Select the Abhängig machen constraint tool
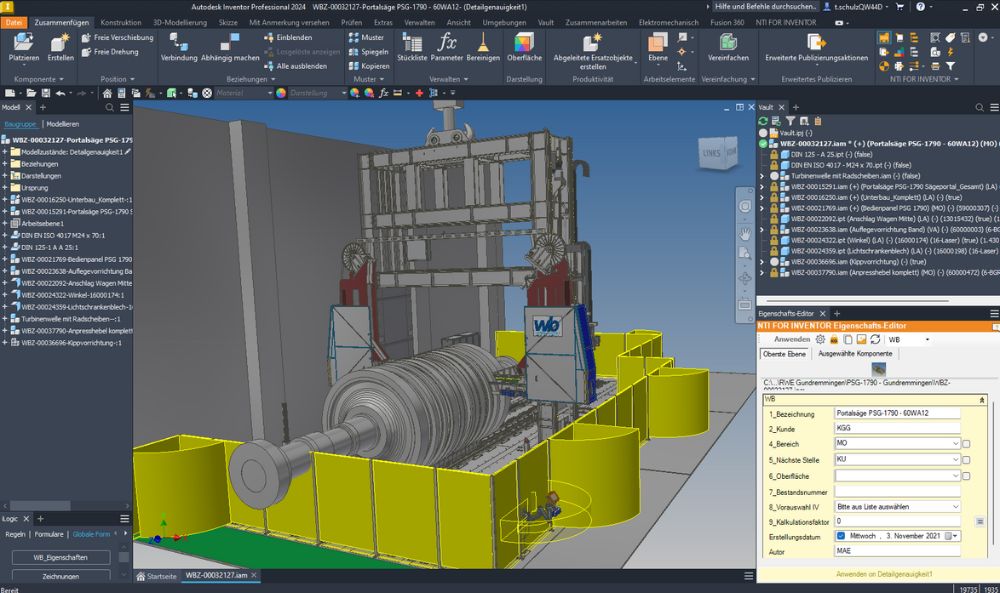This screenshot has width=1000, height=593. tap(230, 47)
